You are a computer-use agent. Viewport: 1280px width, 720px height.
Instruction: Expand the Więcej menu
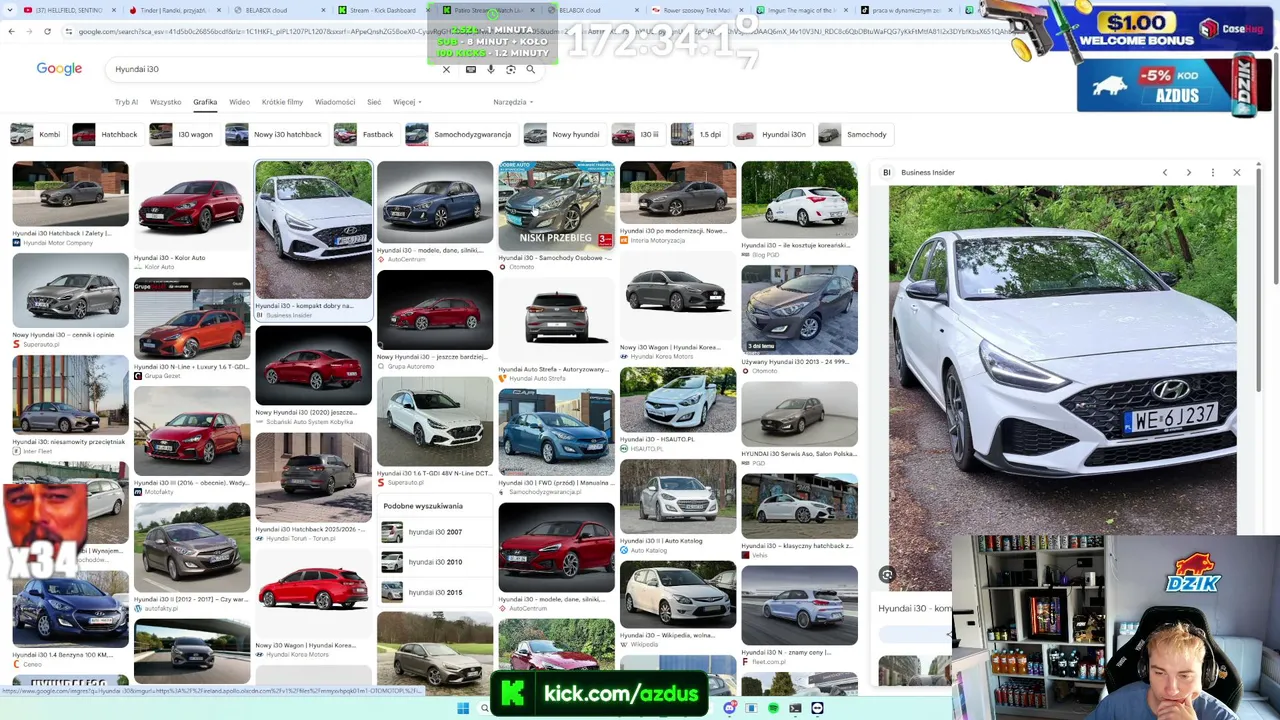[x=407, y=102]
